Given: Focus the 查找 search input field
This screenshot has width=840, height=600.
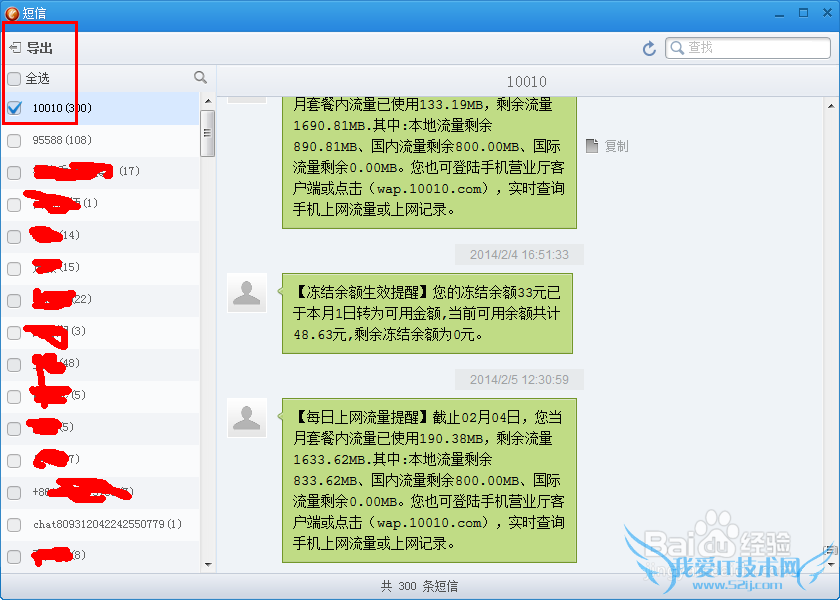Looking at the screenshot, I should (748, 48).
